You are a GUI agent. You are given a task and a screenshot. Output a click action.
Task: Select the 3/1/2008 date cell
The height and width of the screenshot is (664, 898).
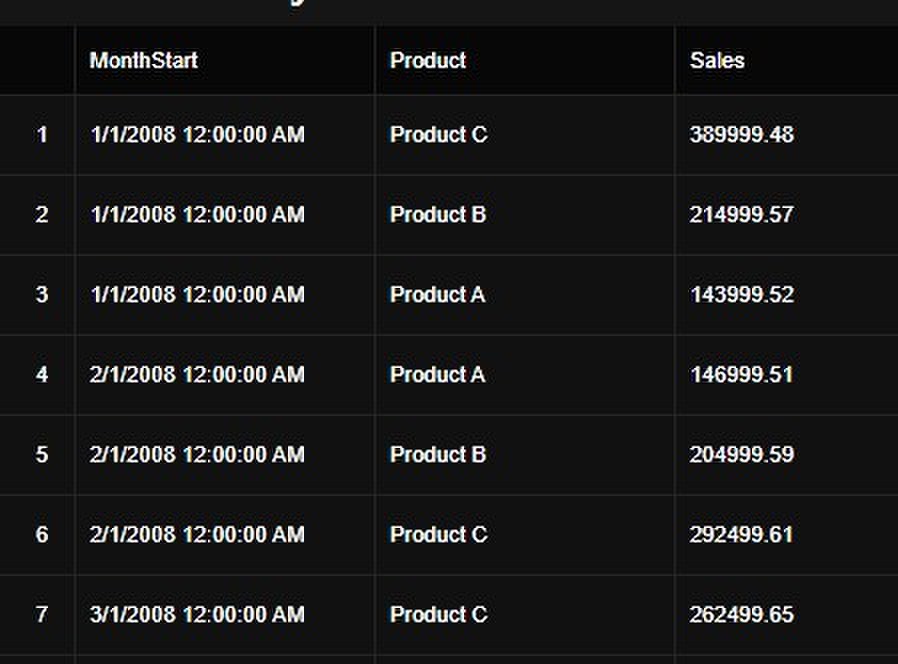pos(225,615)
